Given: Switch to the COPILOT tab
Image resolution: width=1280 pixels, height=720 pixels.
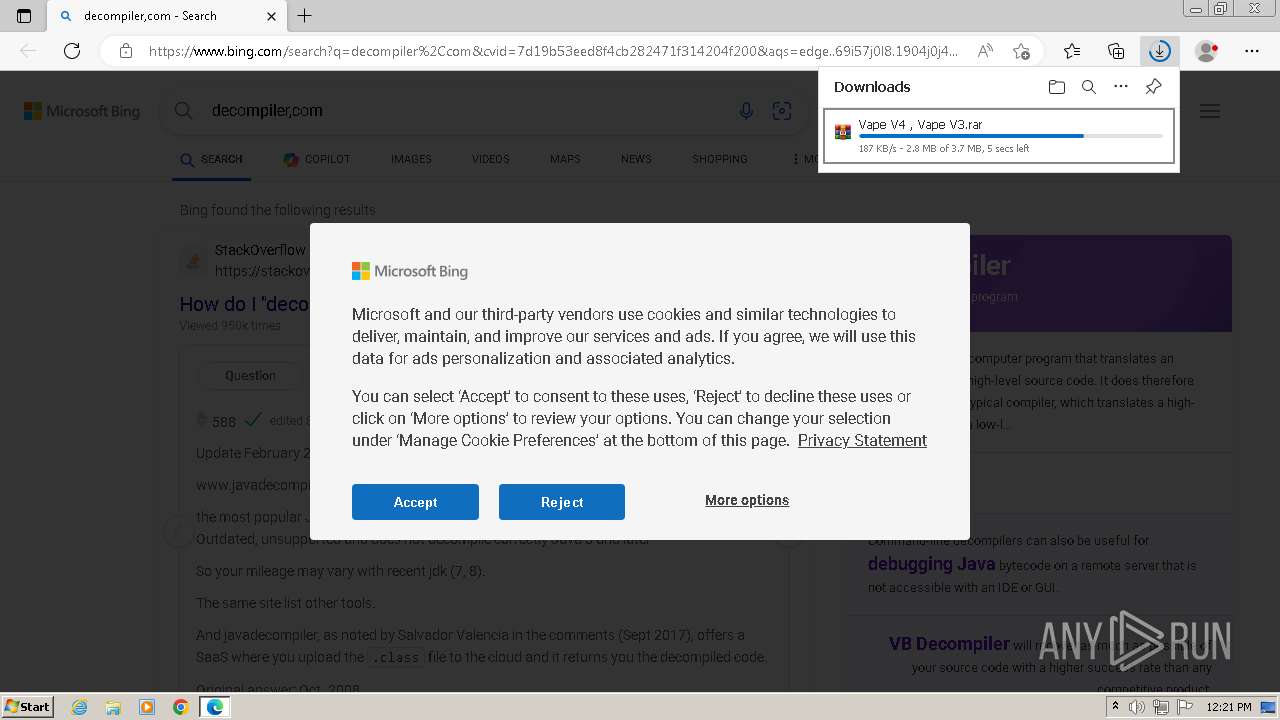Looking at the screenshot, I should [x=316, y=159].
